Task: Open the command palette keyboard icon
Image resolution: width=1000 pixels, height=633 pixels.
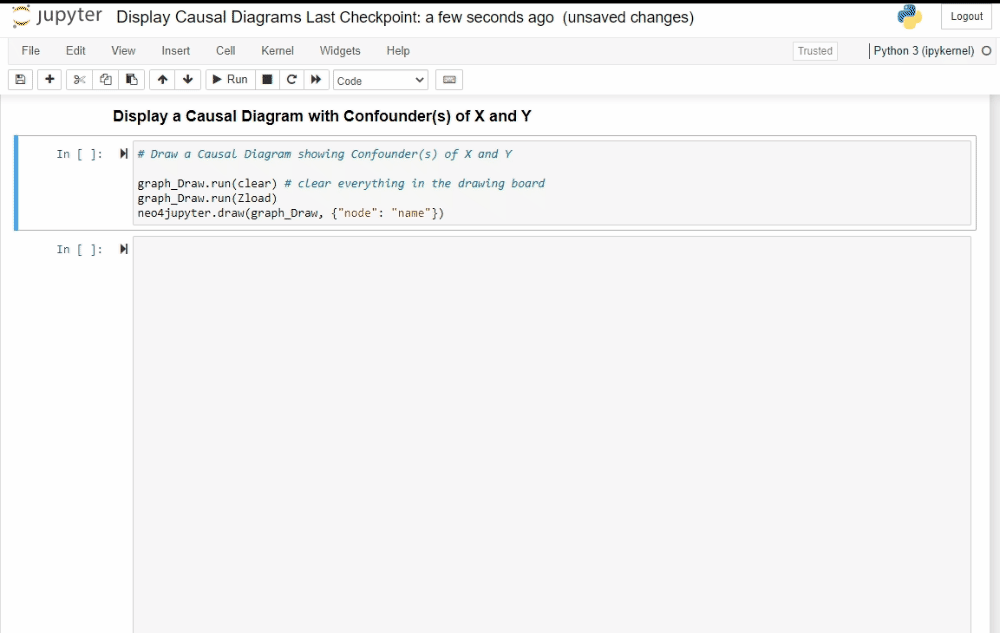Action: tap(449, 80)
